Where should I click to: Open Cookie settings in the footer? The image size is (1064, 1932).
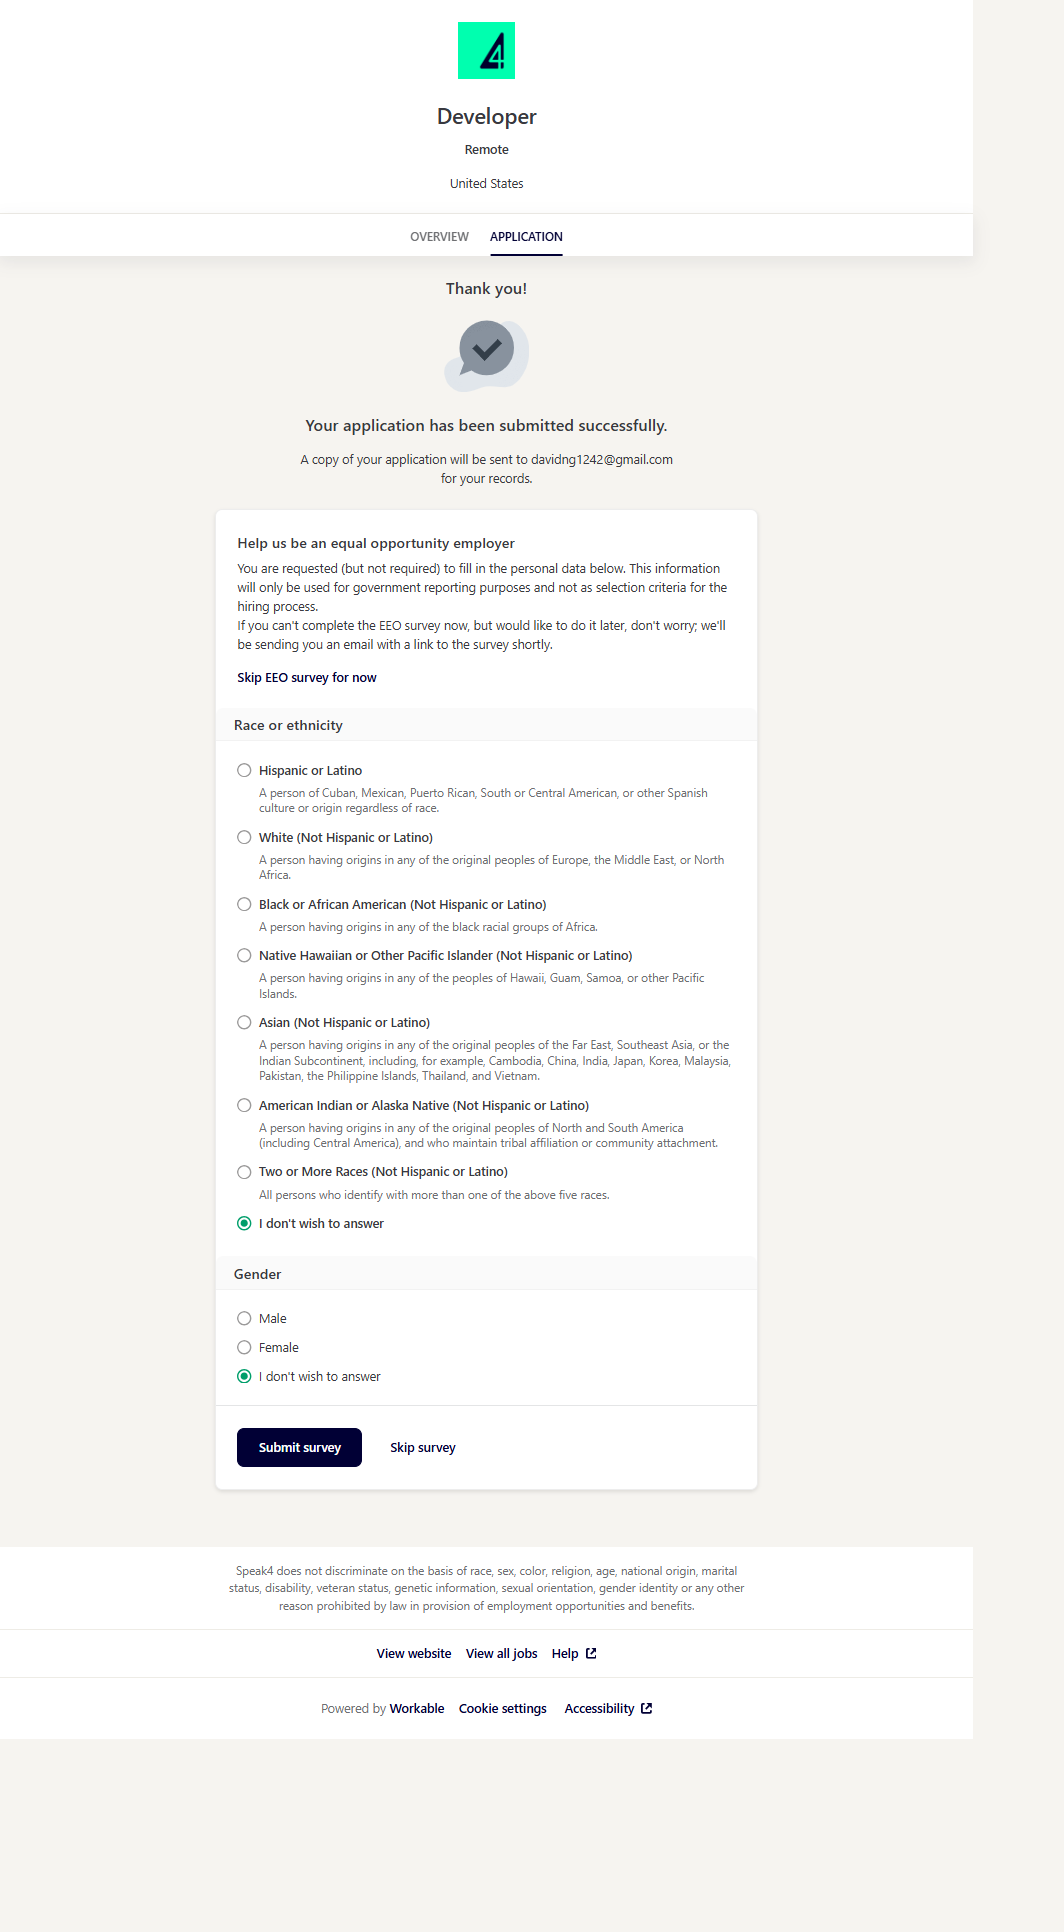[x=502, y=1708]
